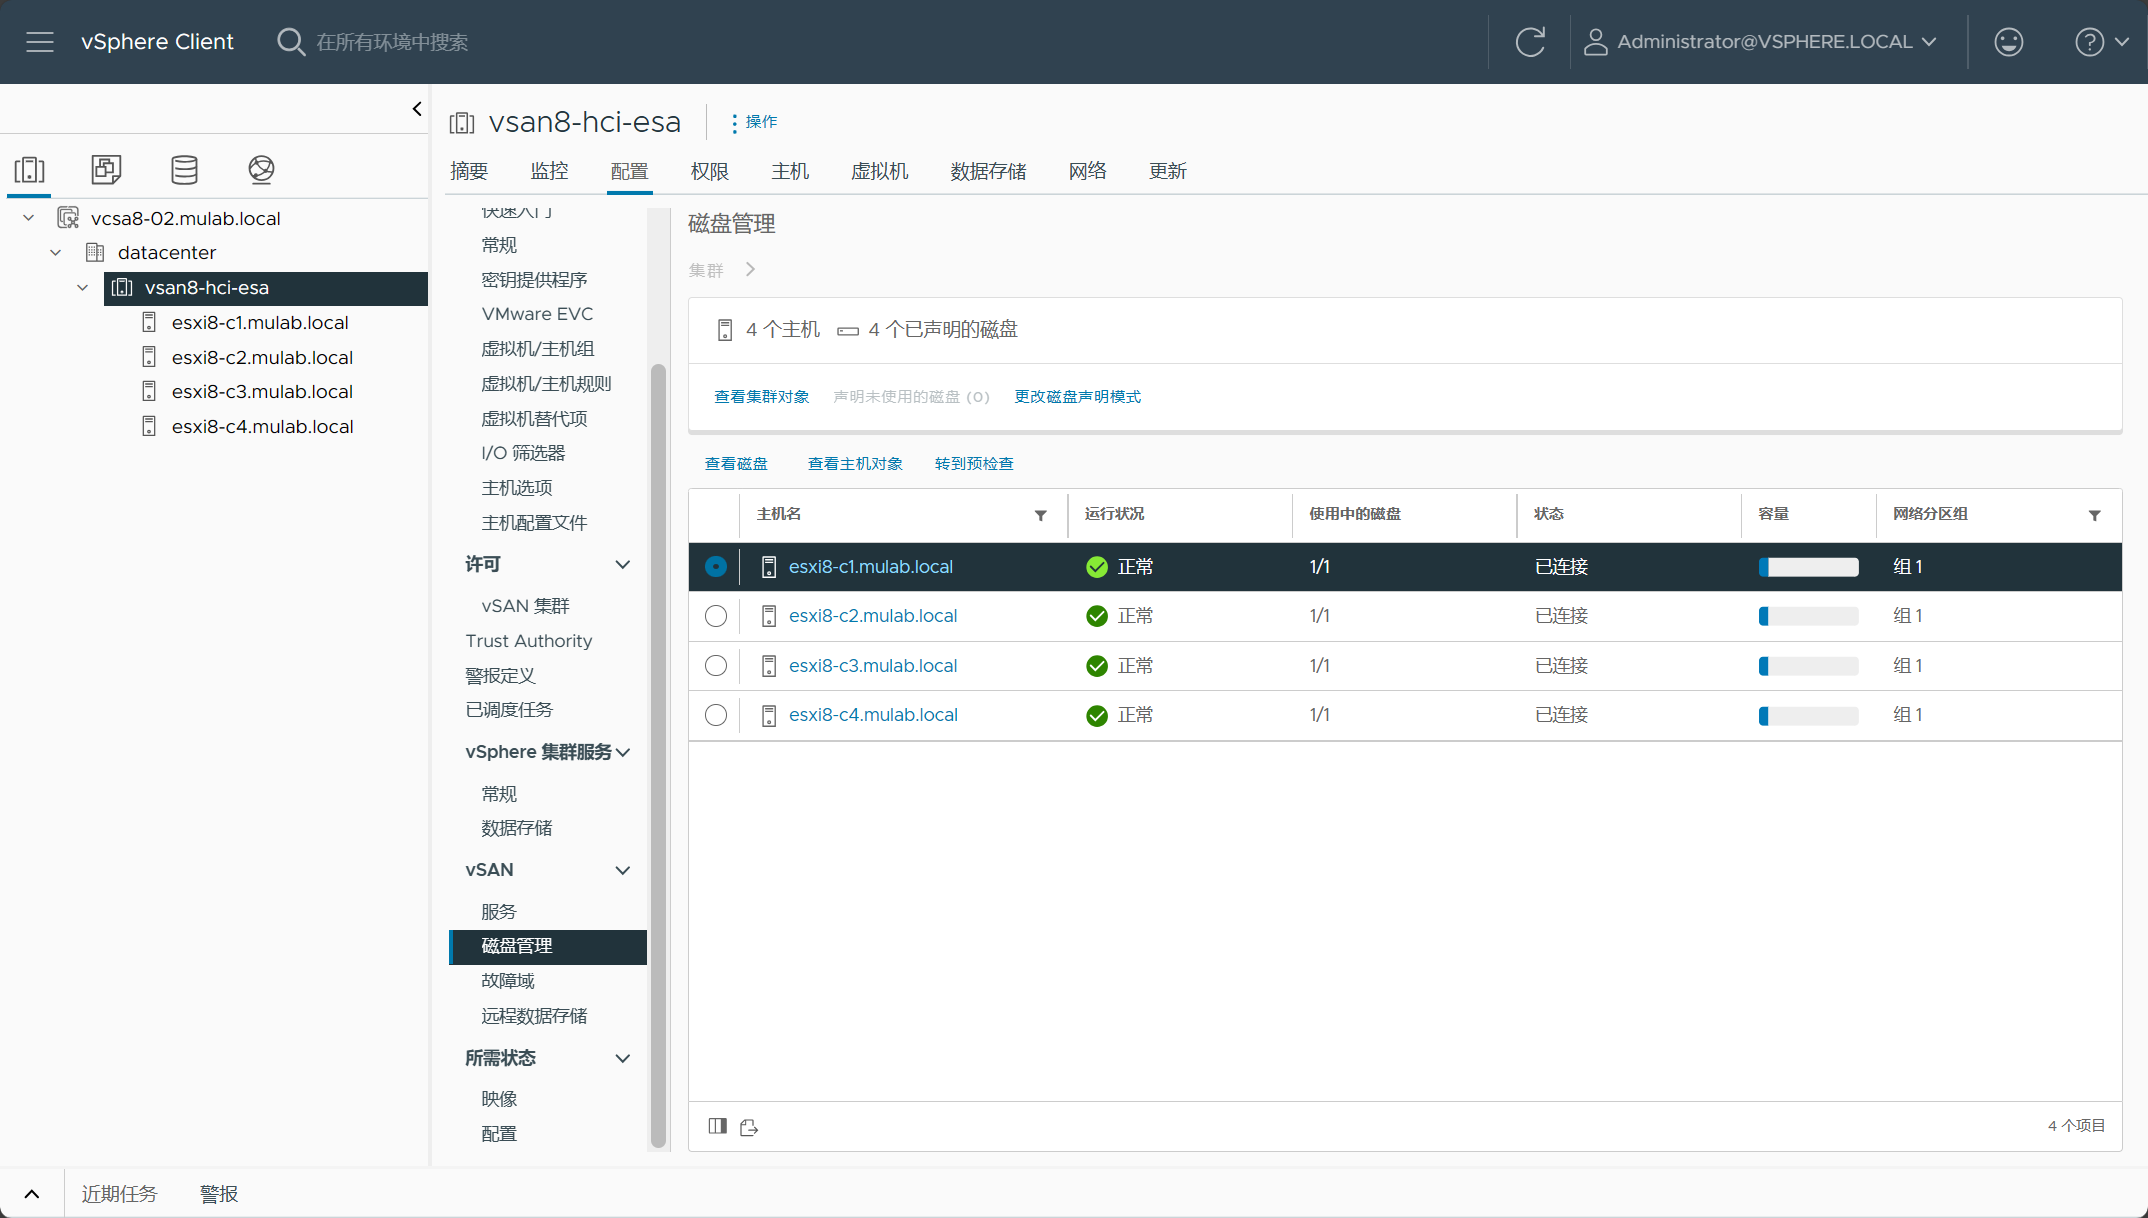Click 查看主机对象 button

click(x=855, y=464)
